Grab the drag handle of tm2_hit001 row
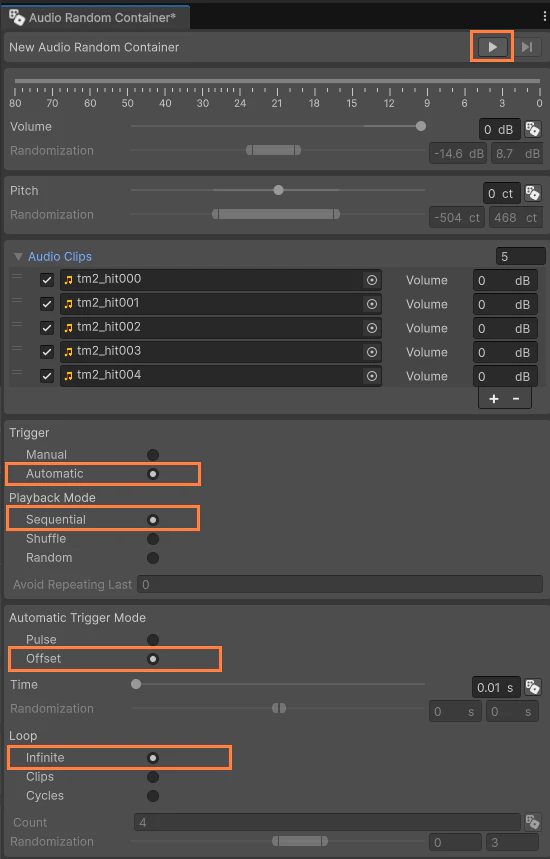This screenshot has height=859, width=550. [17, 300]
